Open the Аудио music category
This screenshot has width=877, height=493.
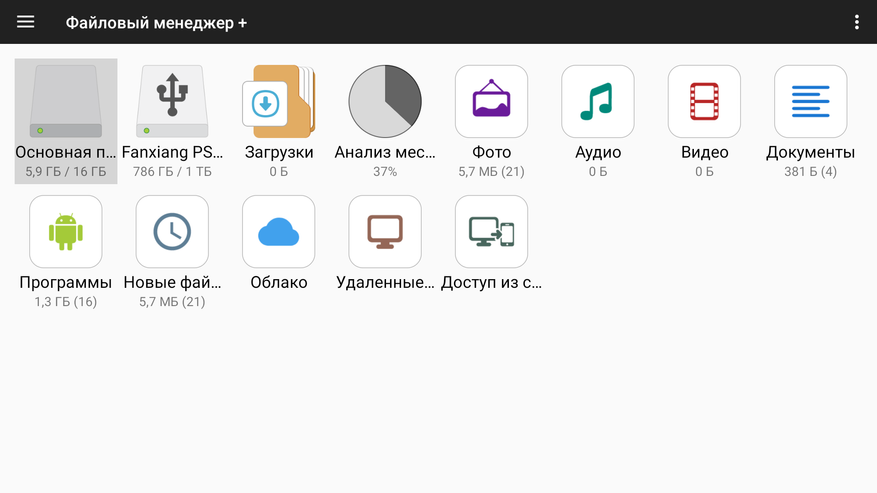click(598, 102)
